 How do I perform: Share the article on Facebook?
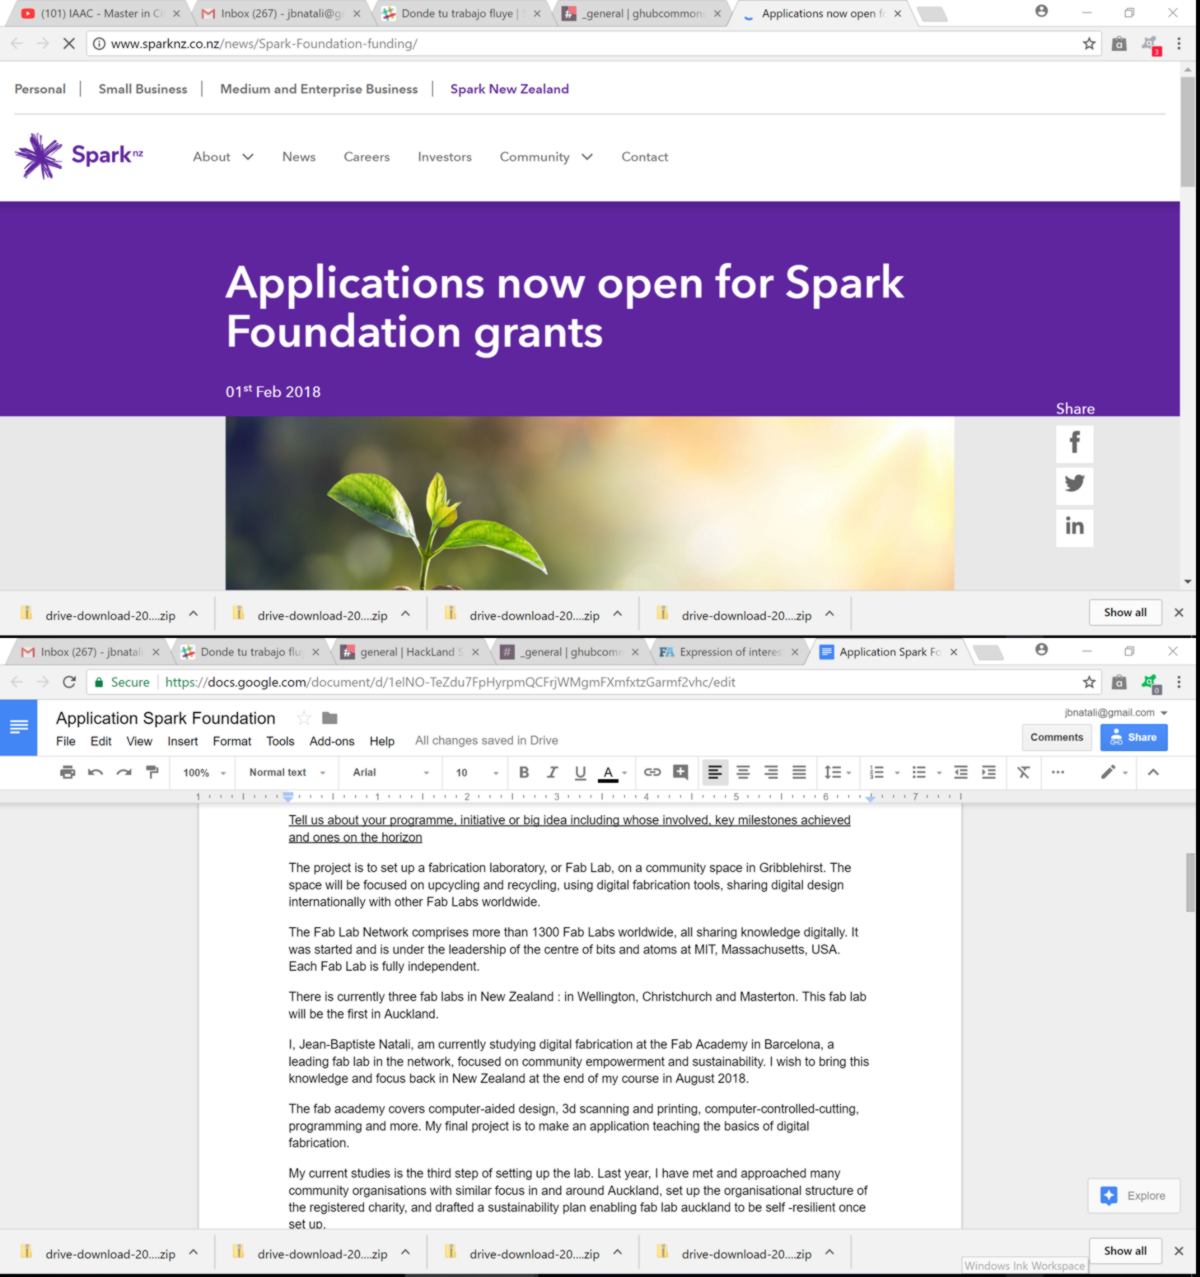click(x=1074, y=443)
